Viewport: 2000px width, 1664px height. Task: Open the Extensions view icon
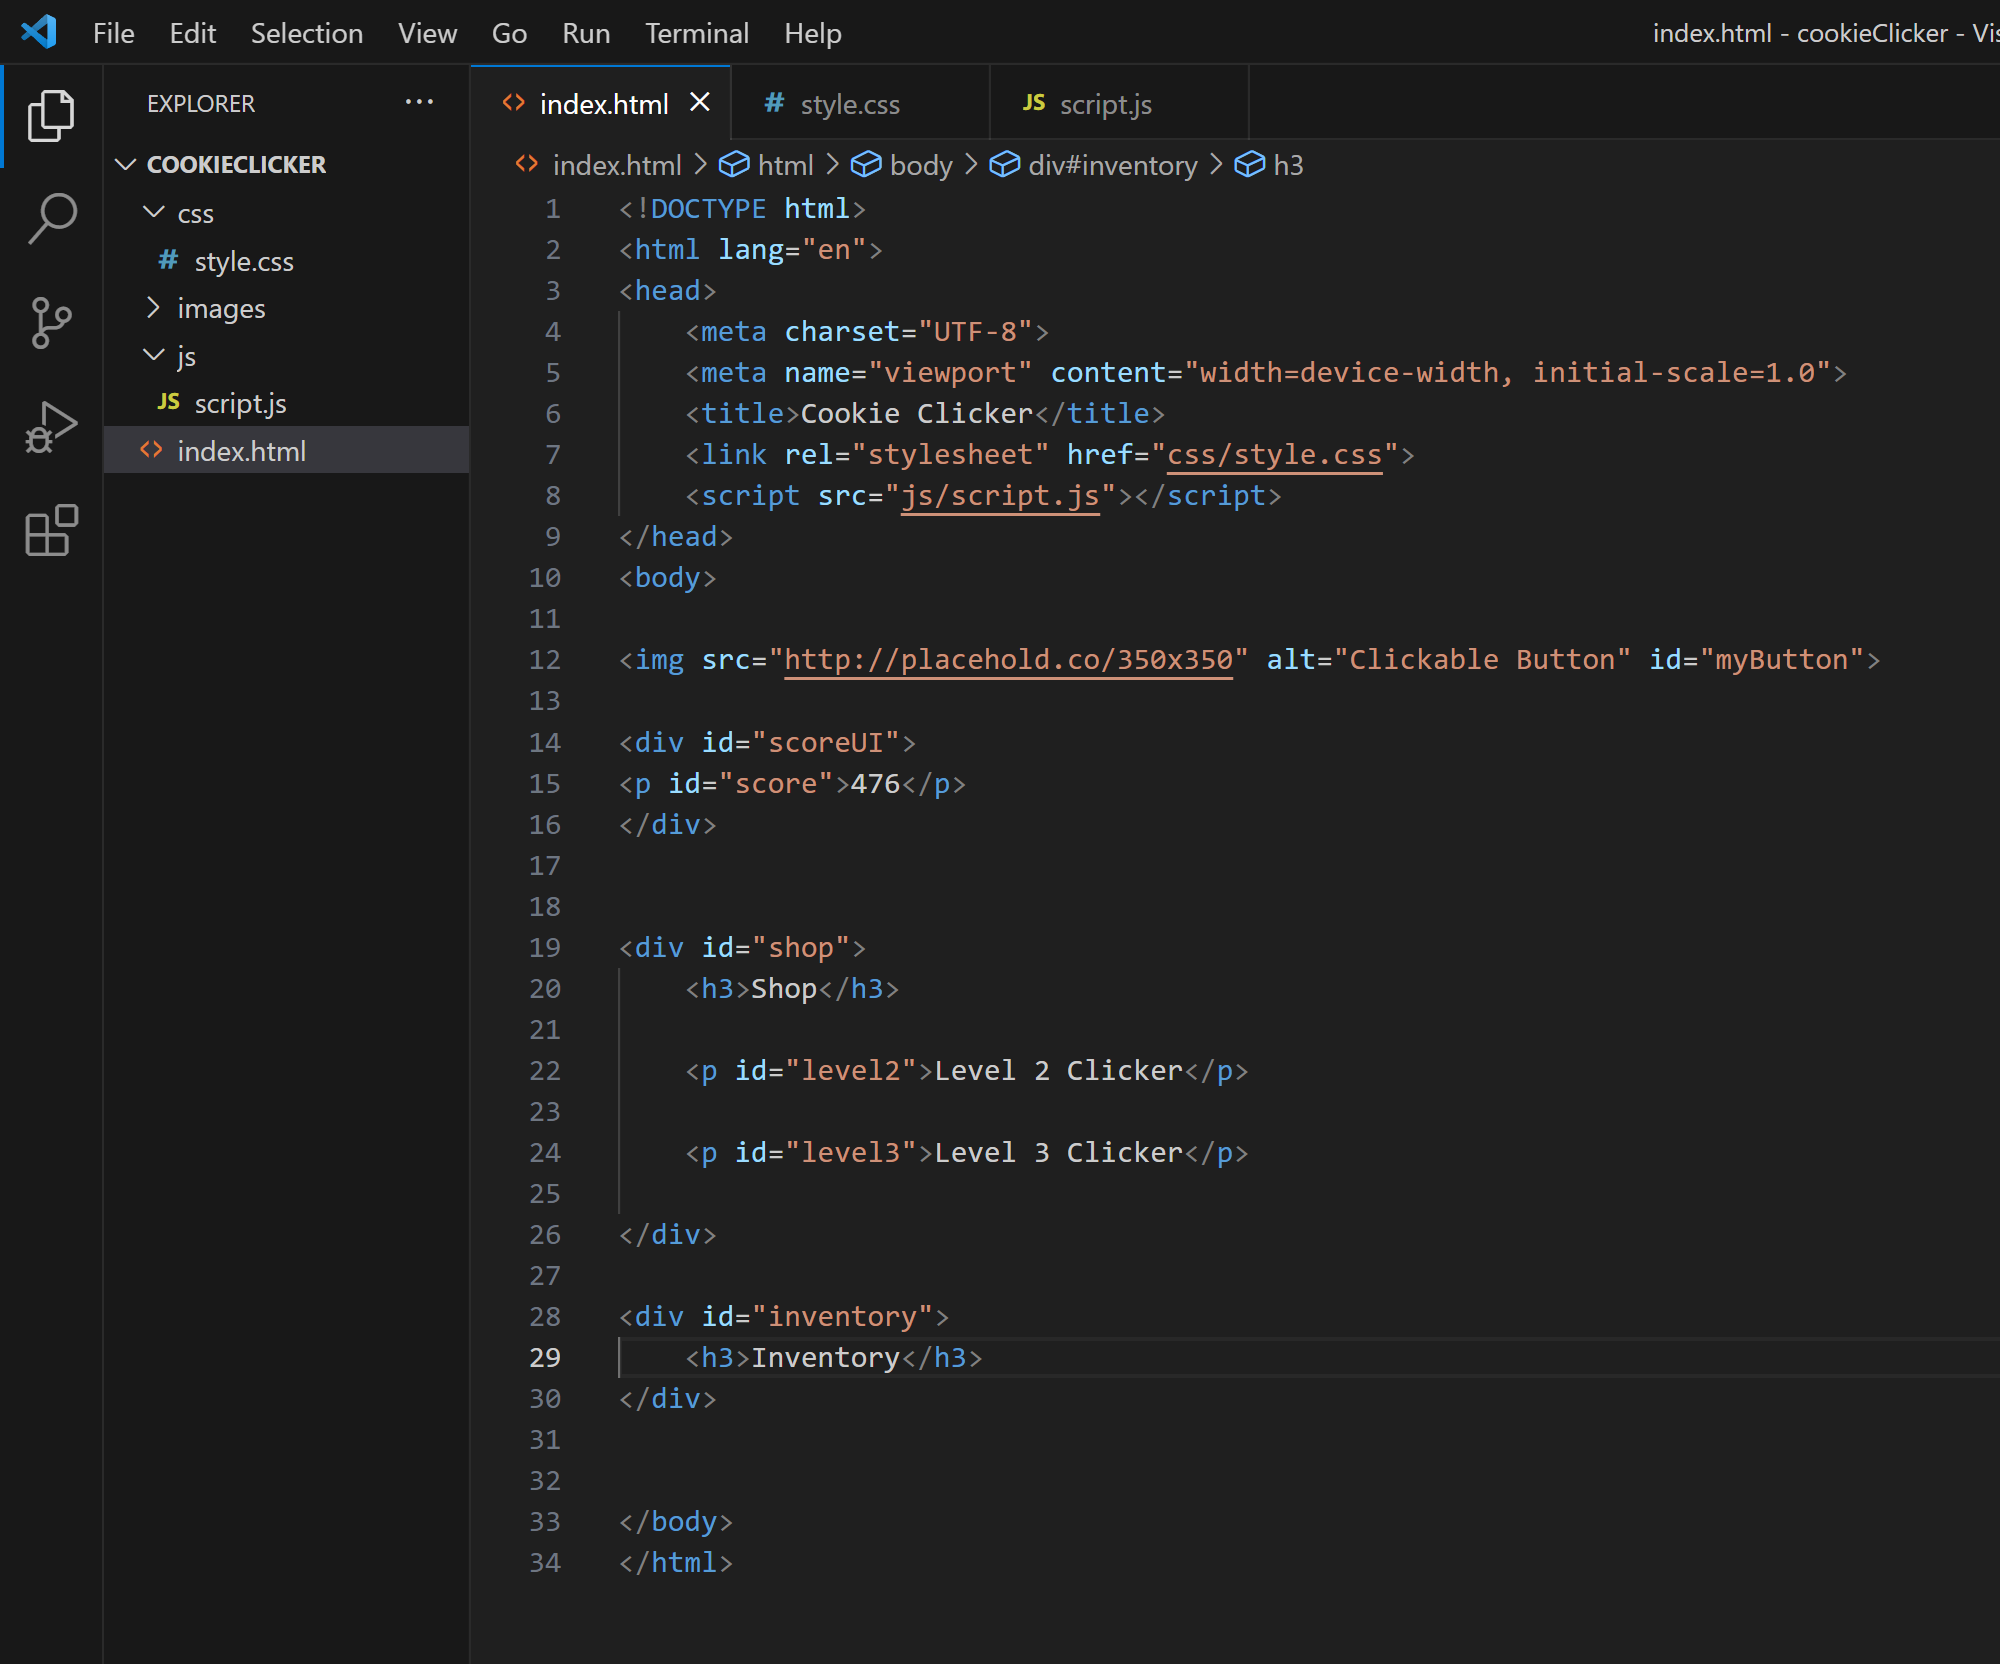tap(51, 530)
